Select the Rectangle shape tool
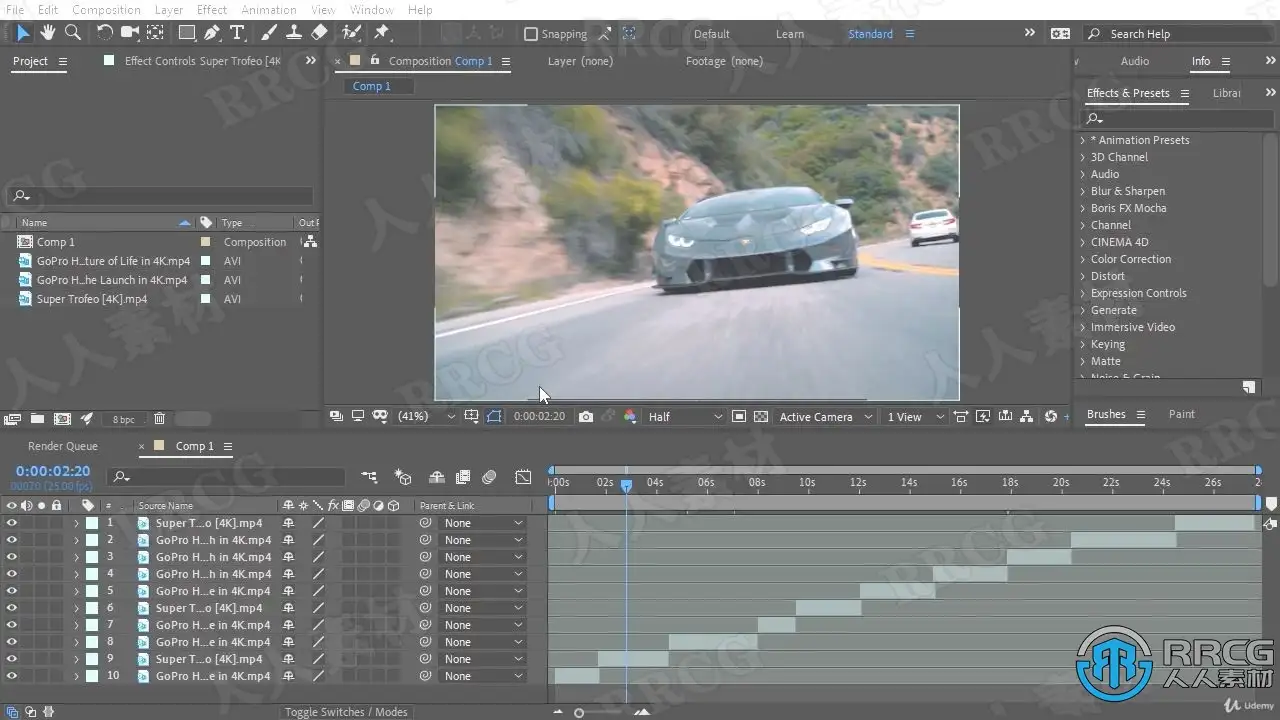 [x=186, y=33]
